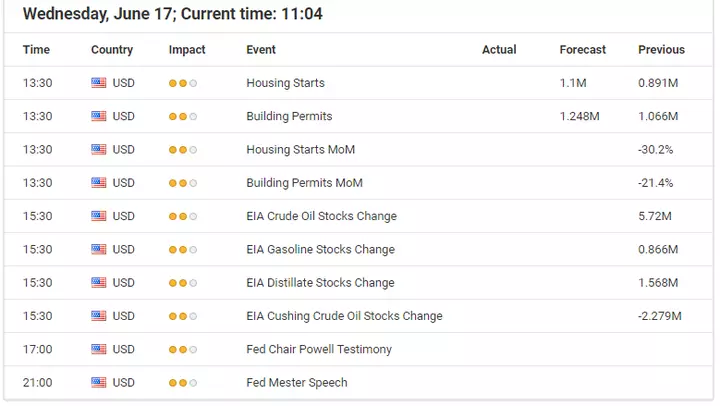
Task: Sort by the Impact column header
Action: click(187, 50)
